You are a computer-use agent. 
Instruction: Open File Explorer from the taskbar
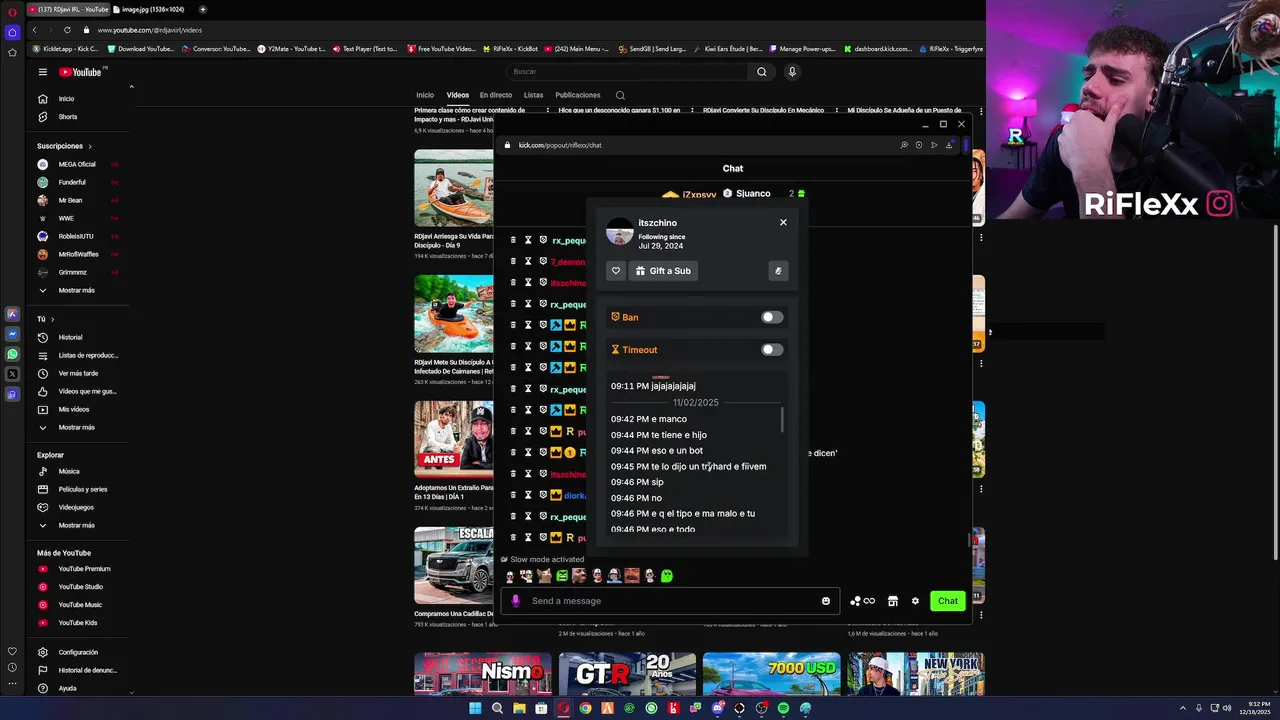point(519,708)
